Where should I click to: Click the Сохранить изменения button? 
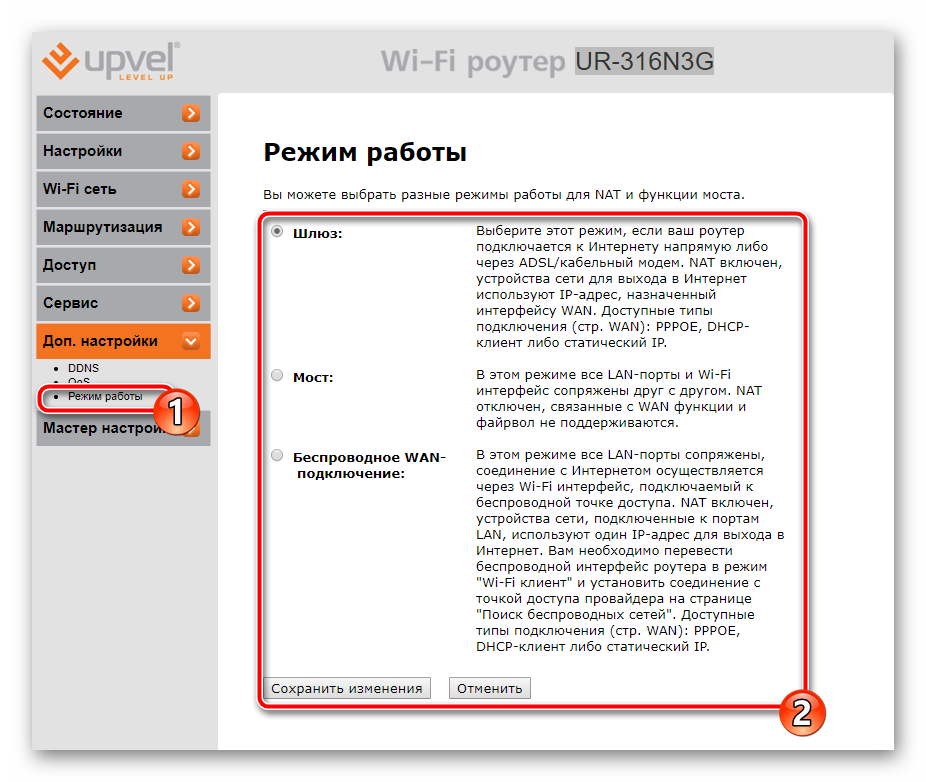click(x=347, y=688)
